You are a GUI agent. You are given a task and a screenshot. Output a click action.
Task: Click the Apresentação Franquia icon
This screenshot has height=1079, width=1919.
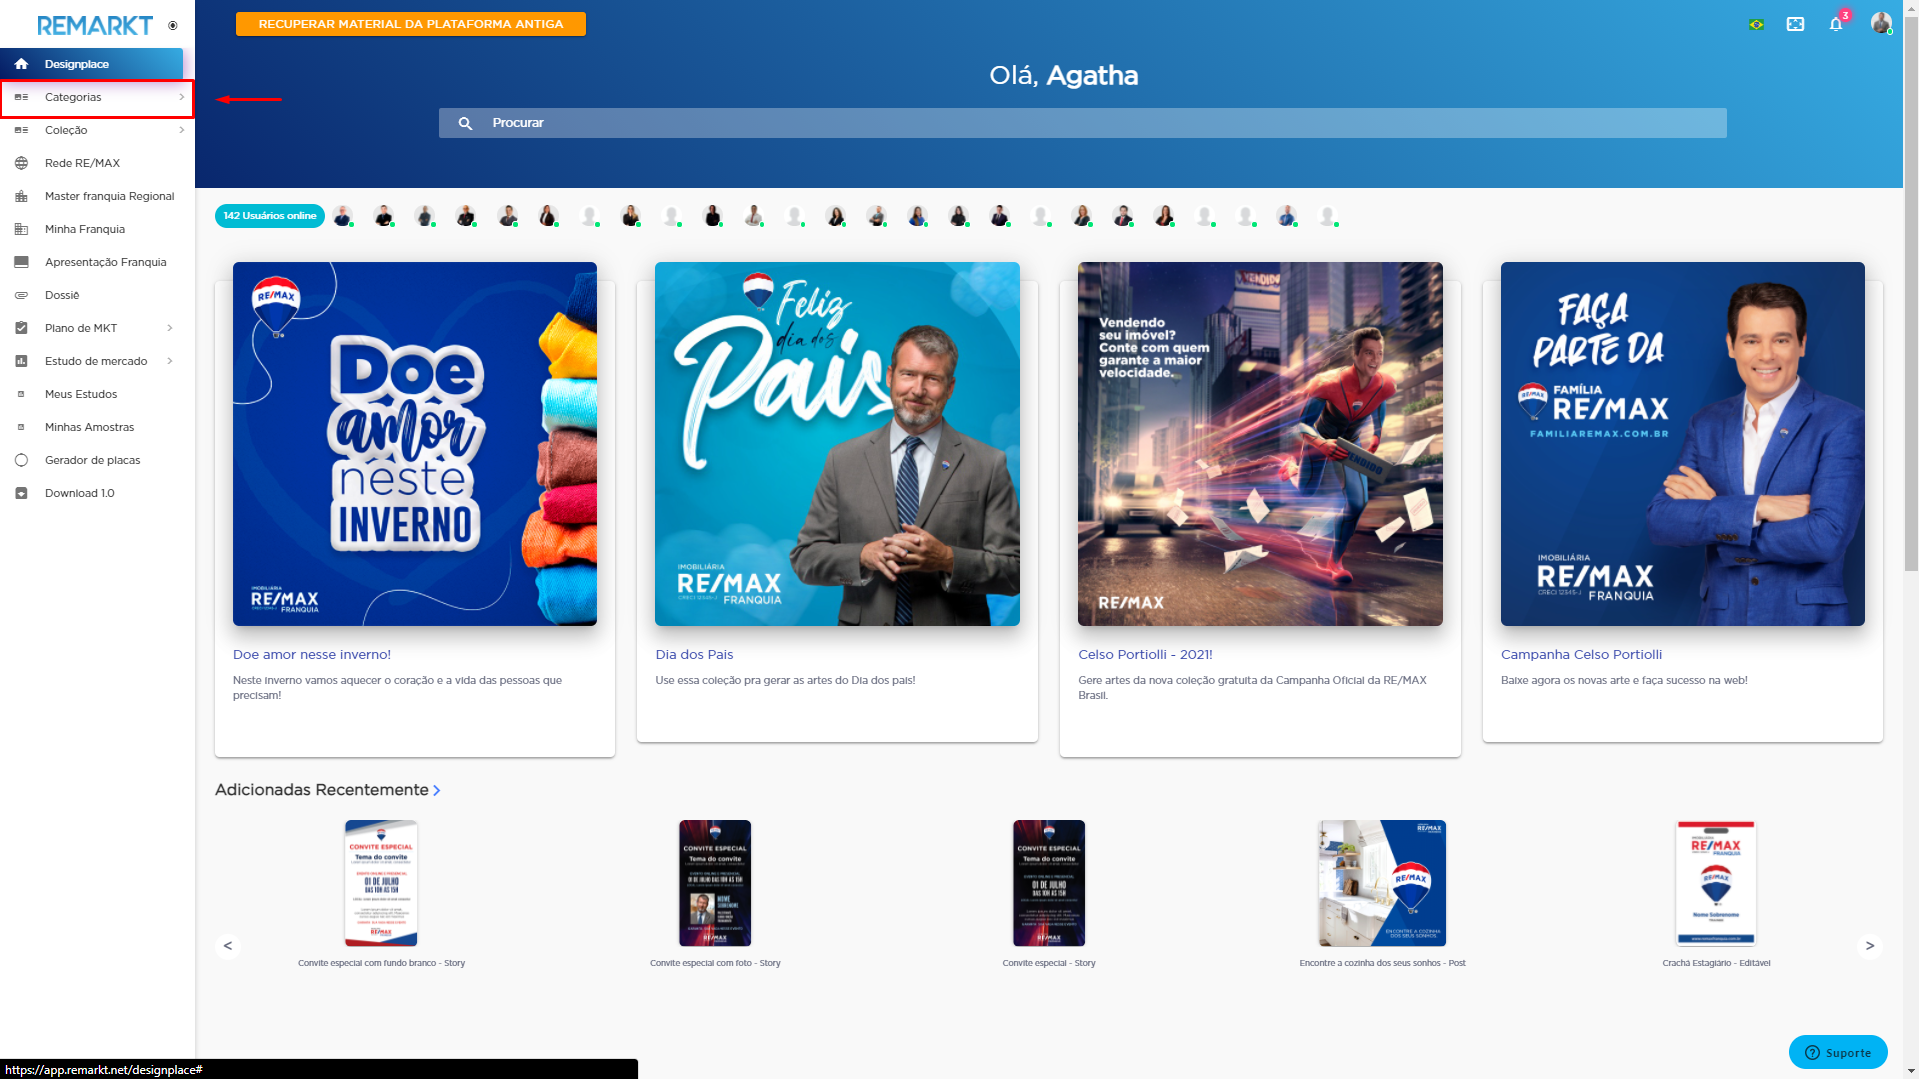tap(22, 262)
